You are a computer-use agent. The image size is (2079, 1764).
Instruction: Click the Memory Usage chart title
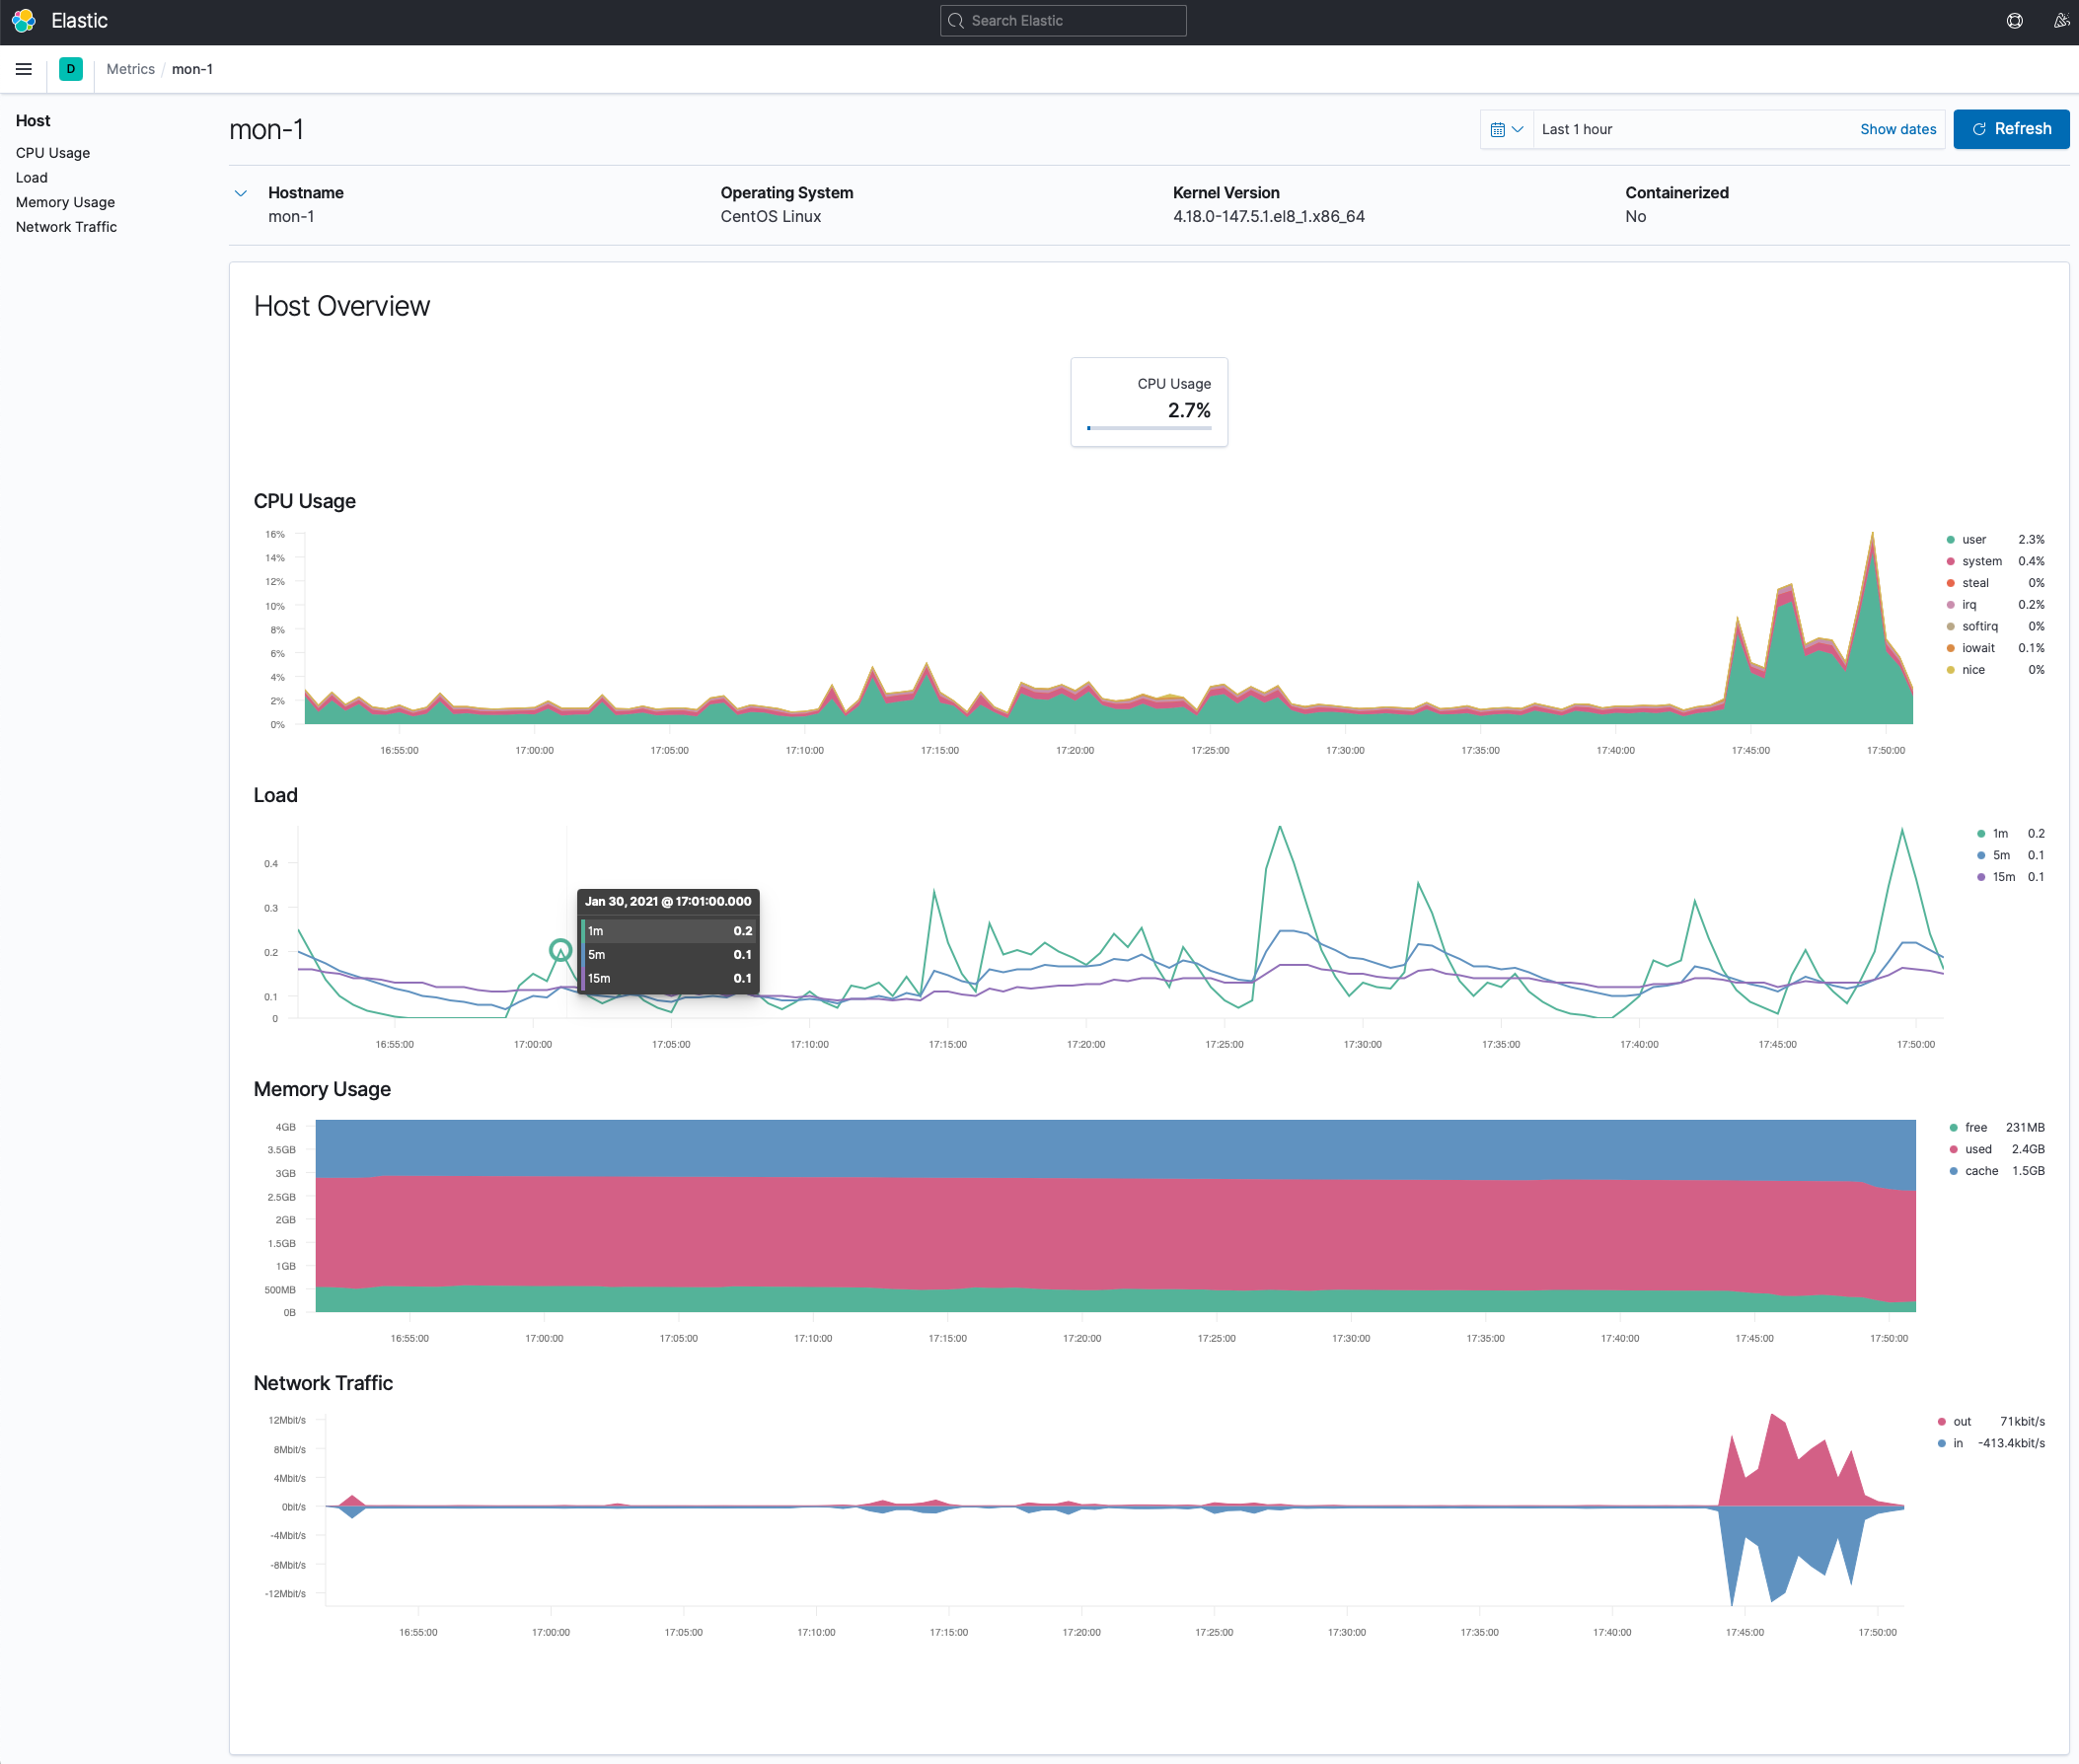(x=322, y=1089)
